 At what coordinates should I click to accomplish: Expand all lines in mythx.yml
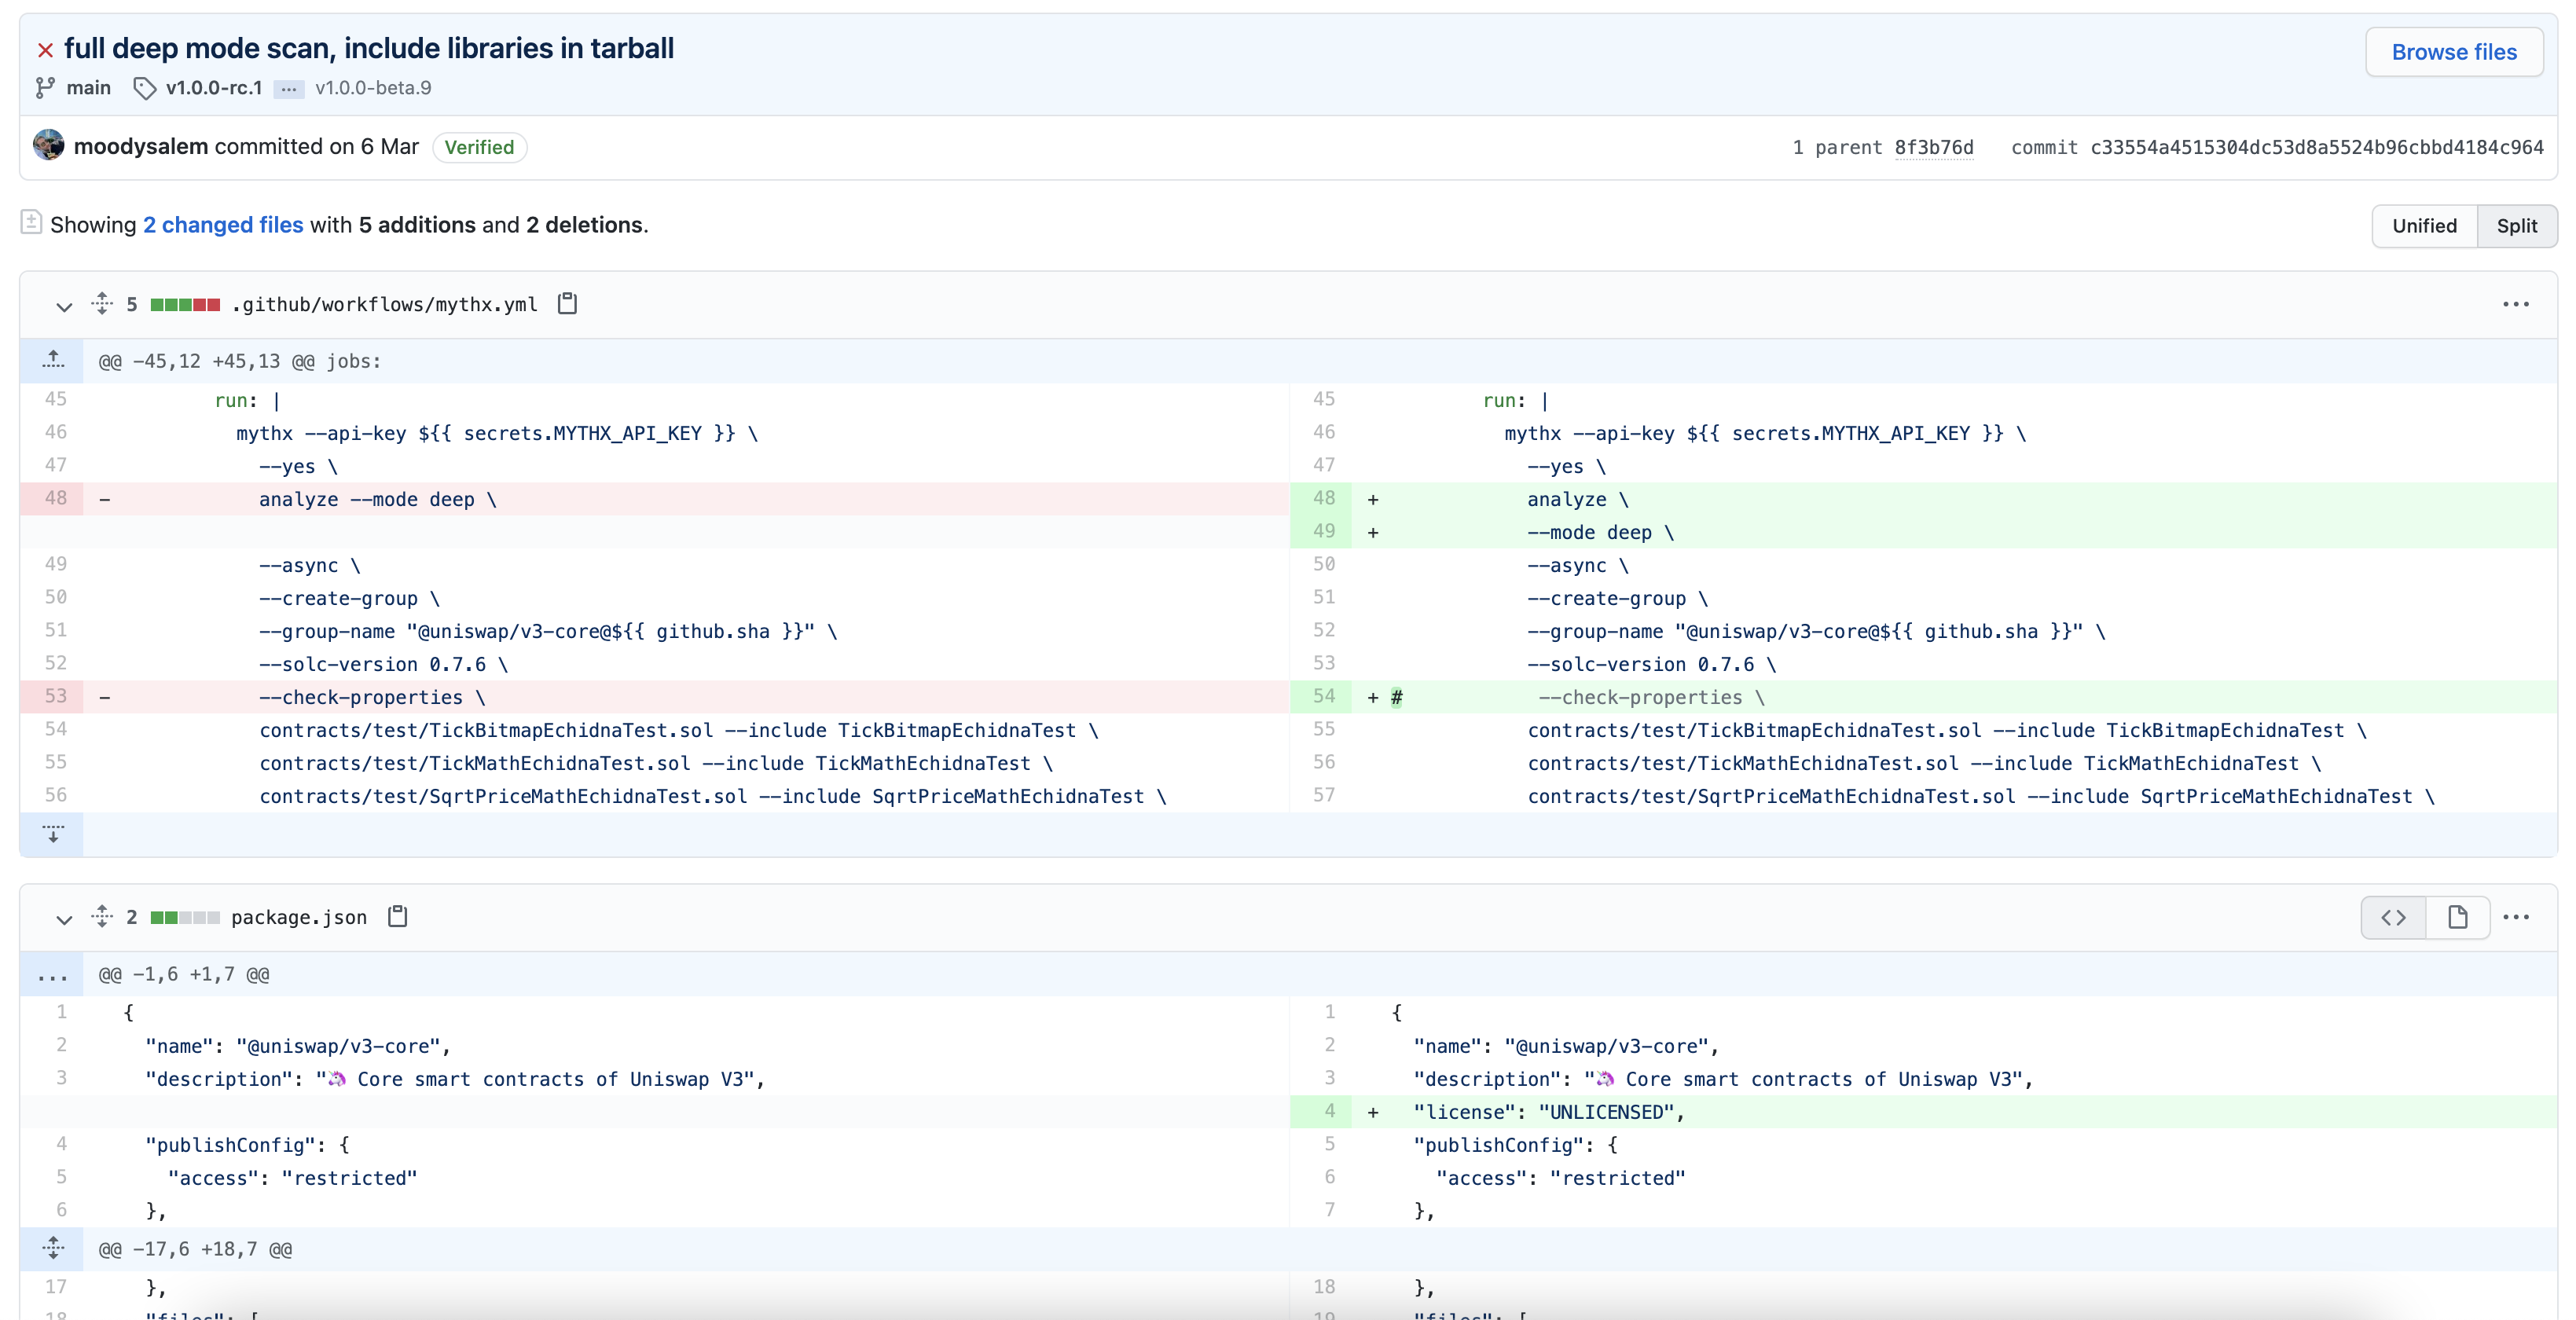(x=102, y=303)
